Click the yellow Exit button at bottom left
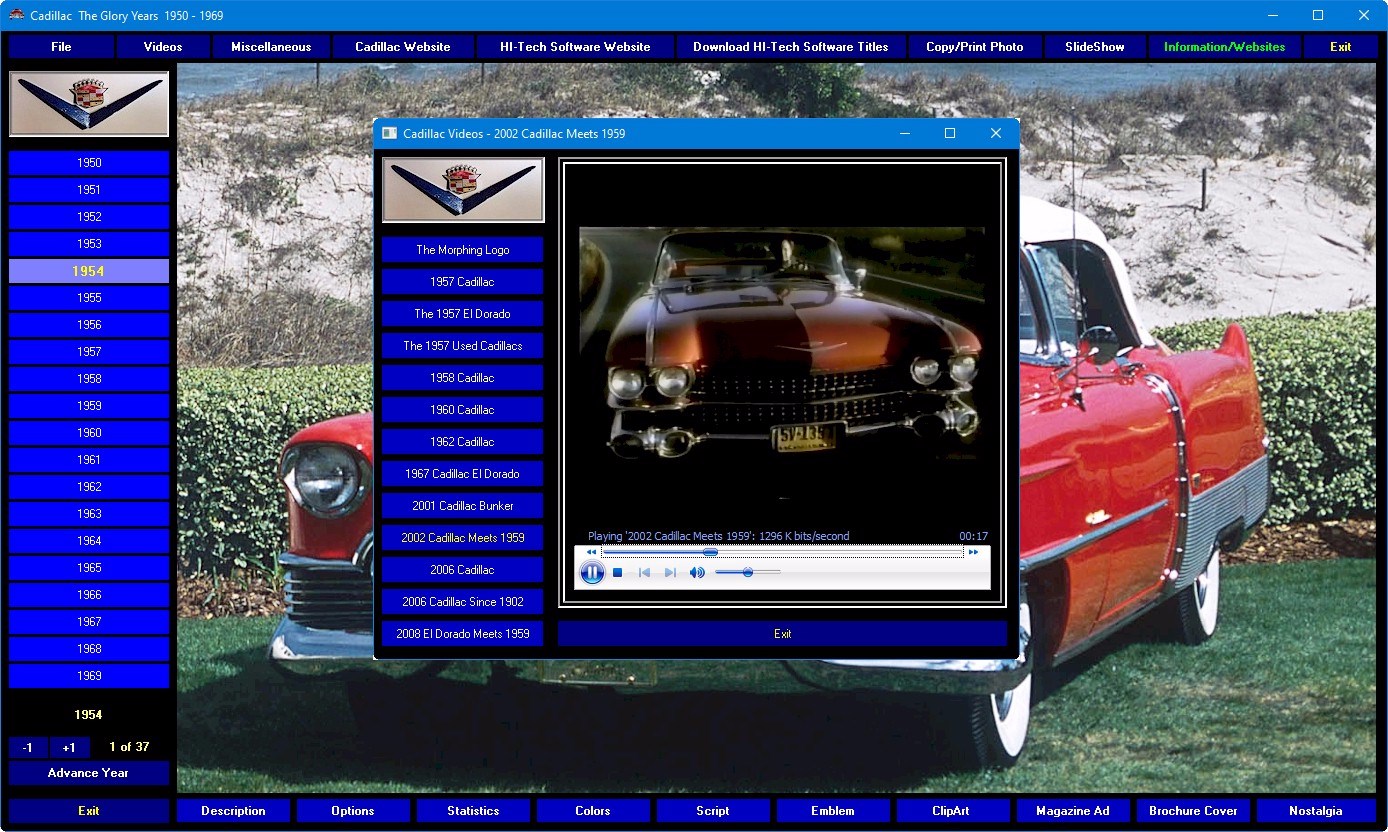The height and width of the screenshot is (832, 1388). coord(89,811)
